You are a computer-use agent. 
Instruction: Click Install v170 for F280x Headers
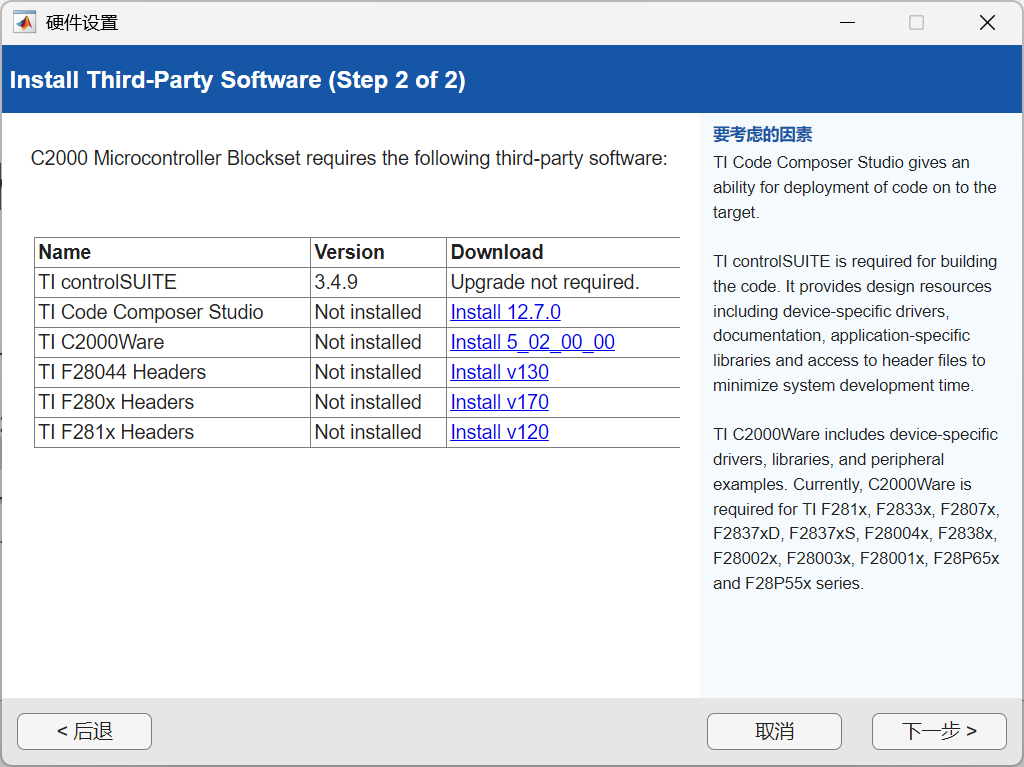click(x=500, y=402)
